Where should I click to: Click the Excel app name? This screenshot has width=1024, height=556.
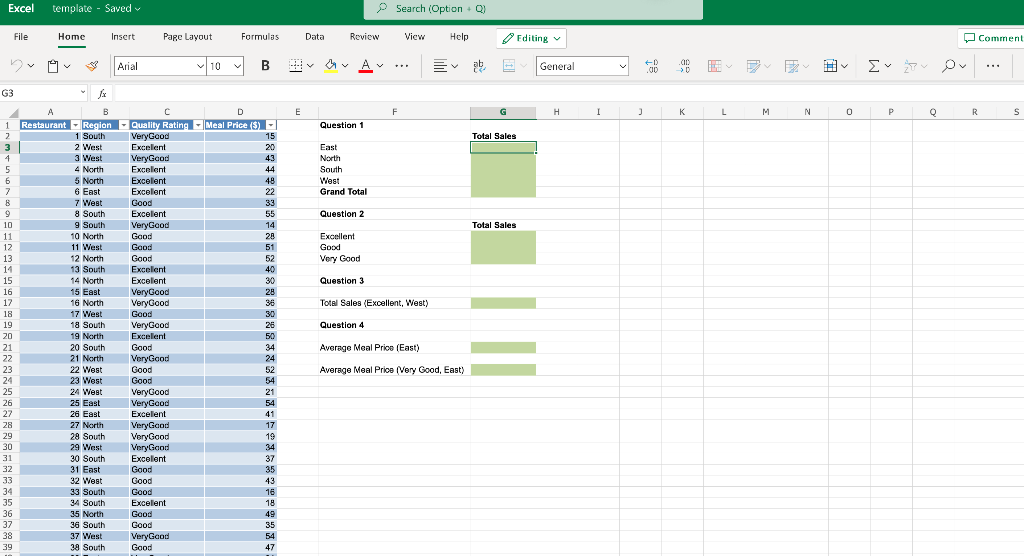tap(21, 8)
